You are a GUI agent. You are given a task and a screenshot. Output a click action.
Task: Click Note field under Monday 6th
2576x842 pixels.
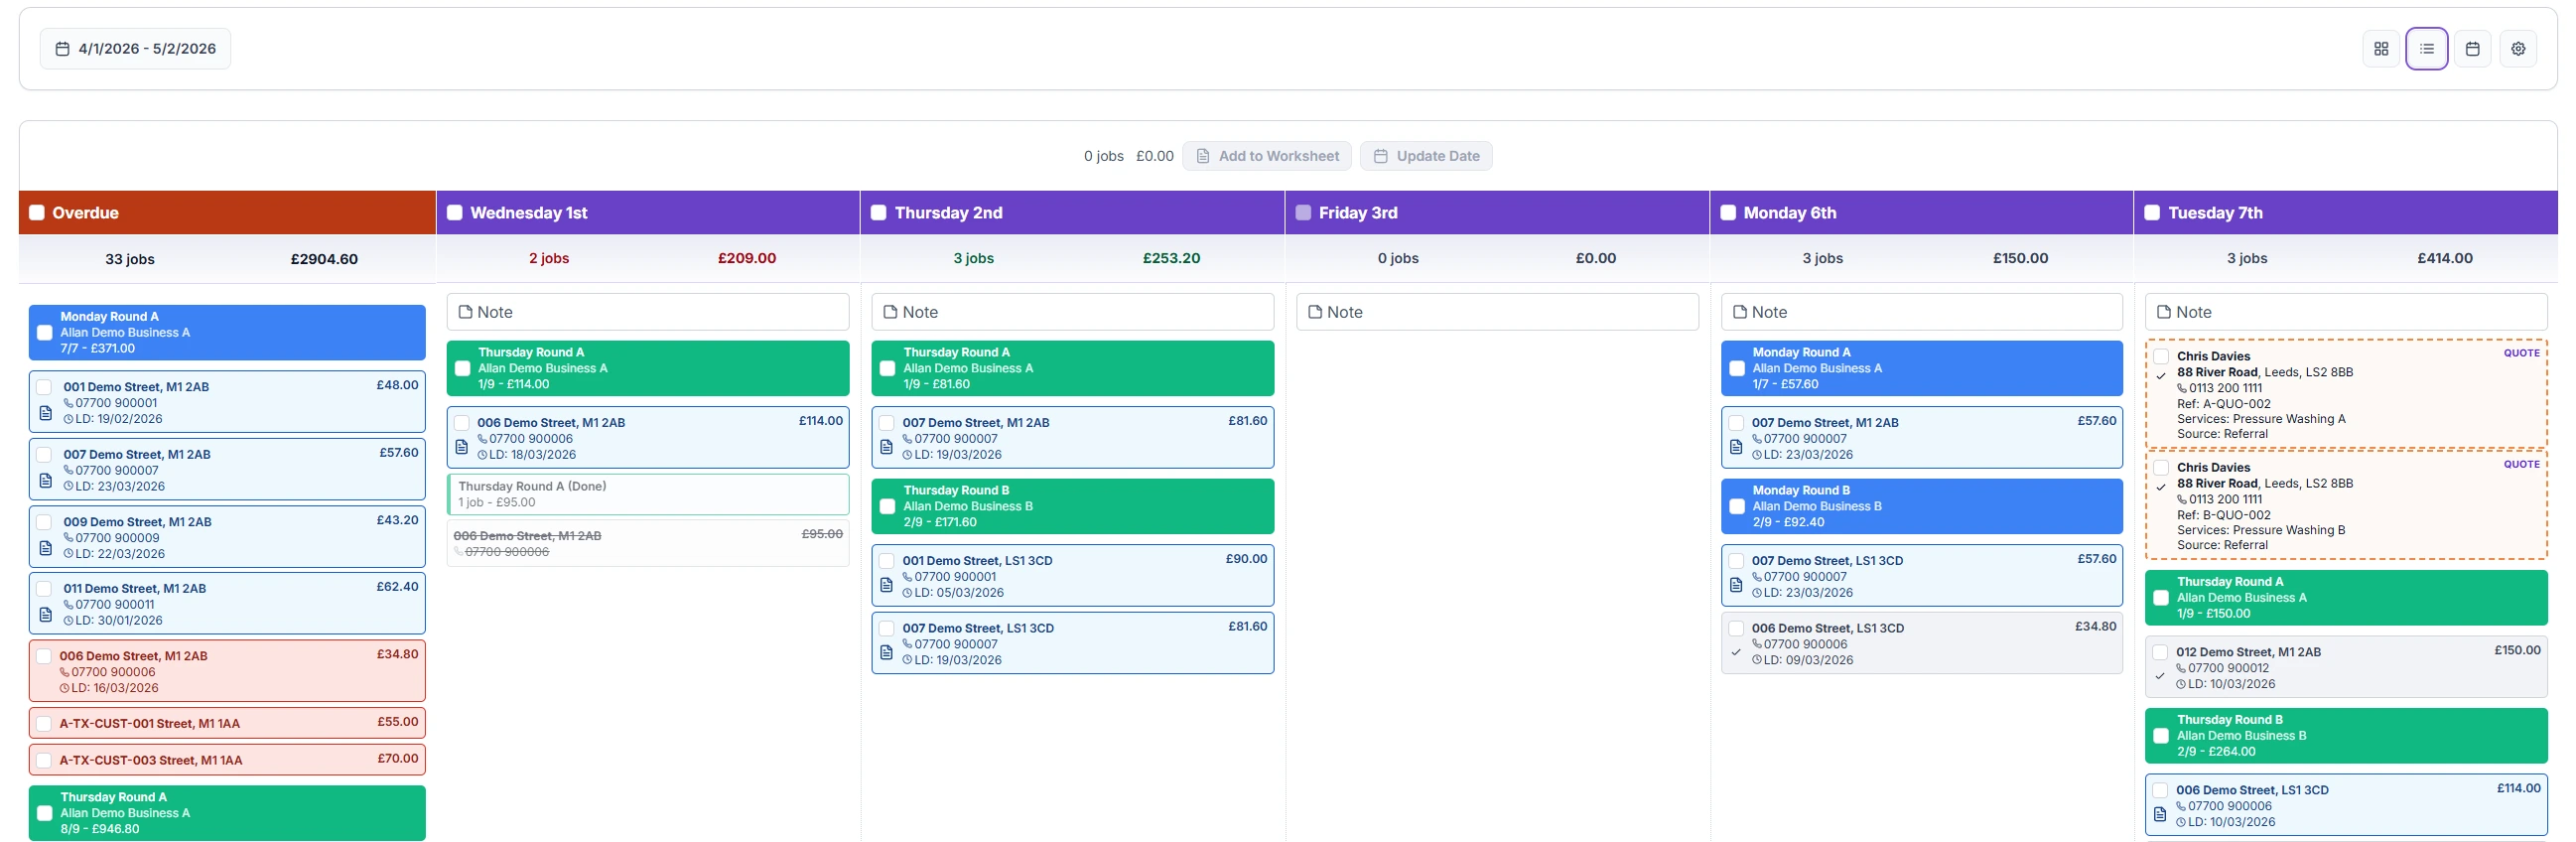click(x=1922, y=312)
